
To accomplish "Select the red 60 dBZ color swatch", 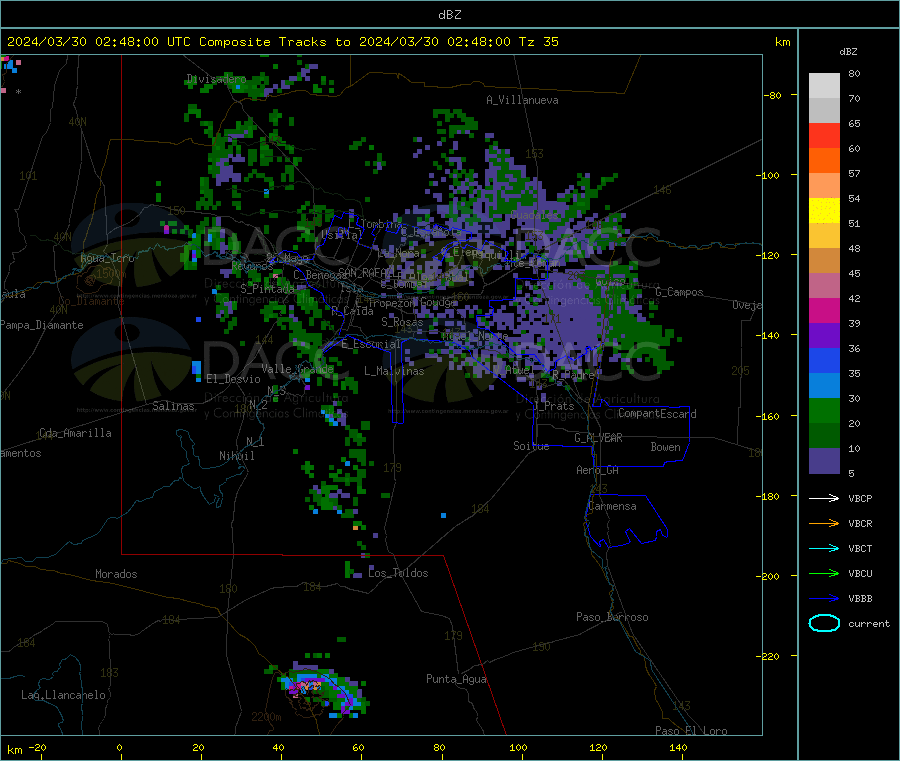I will (x=824, y=135).
